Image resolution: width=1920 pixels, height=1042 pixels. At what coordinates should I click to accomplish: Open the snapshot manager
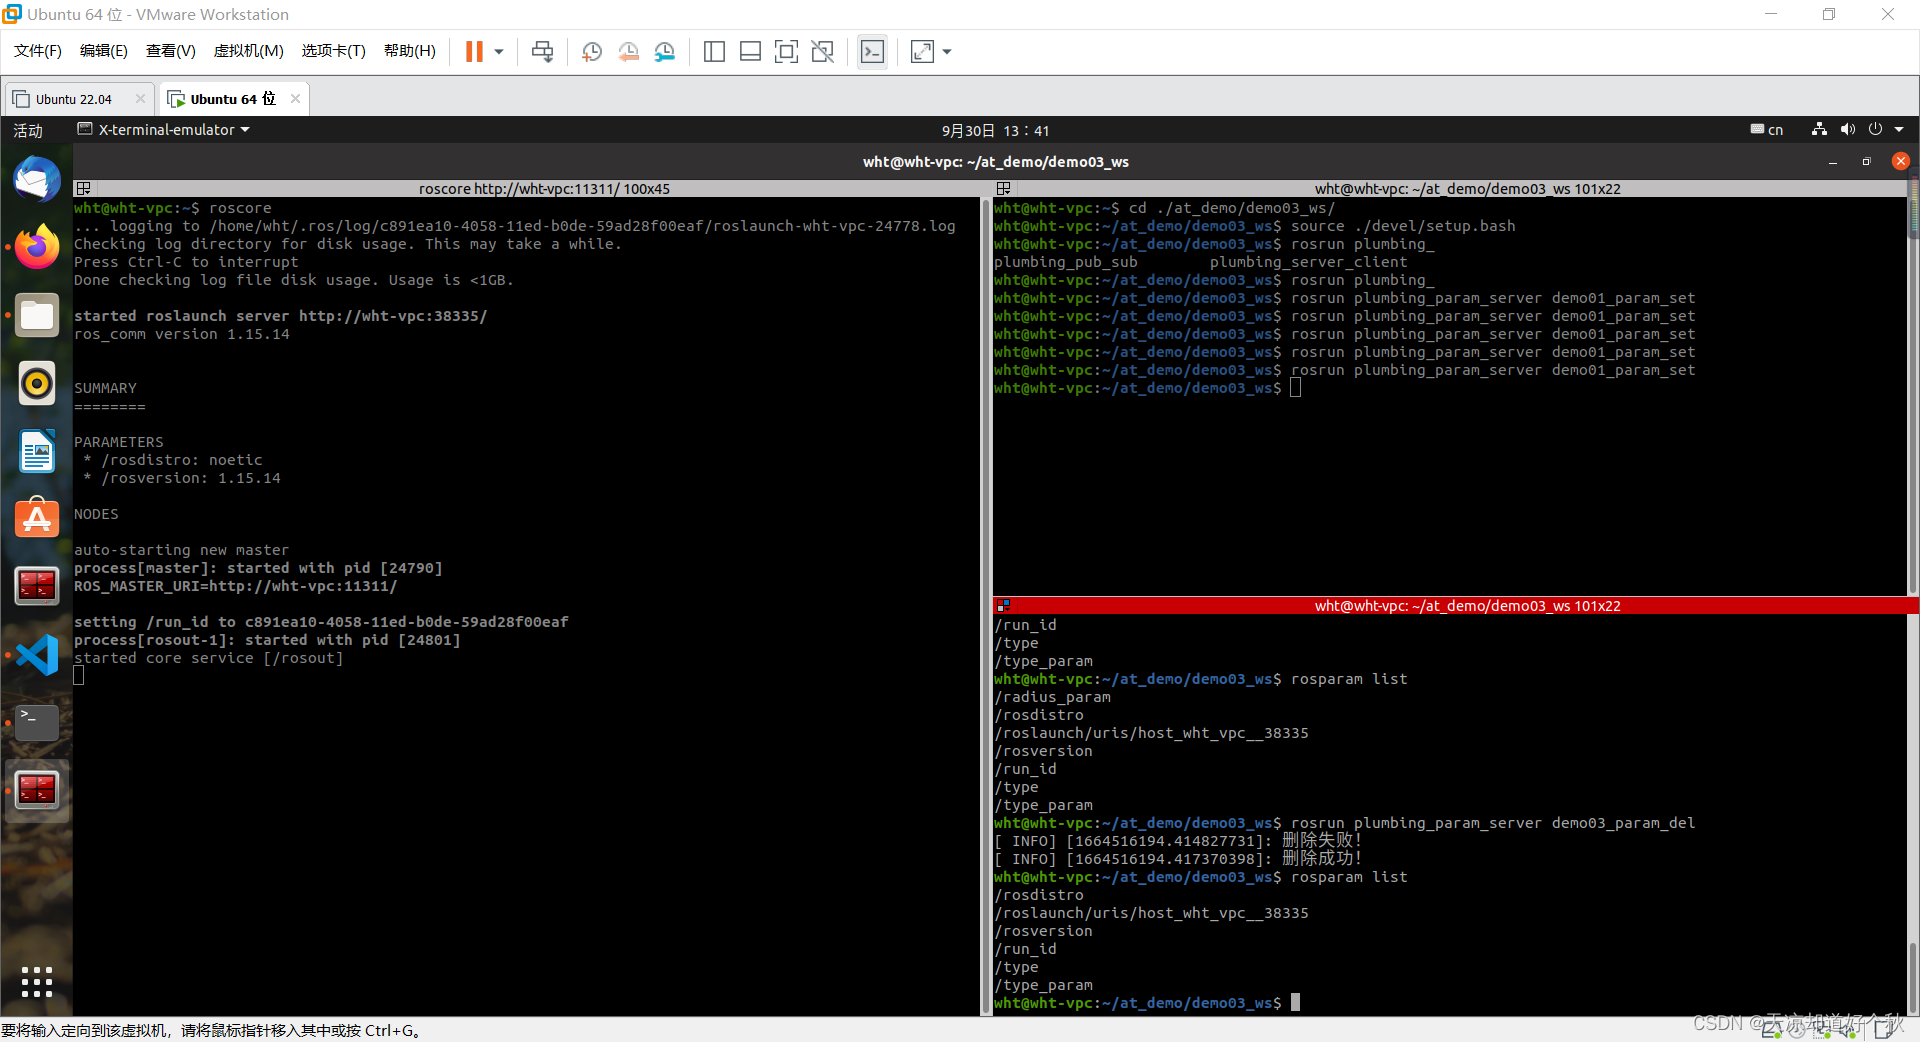point(665,51)
